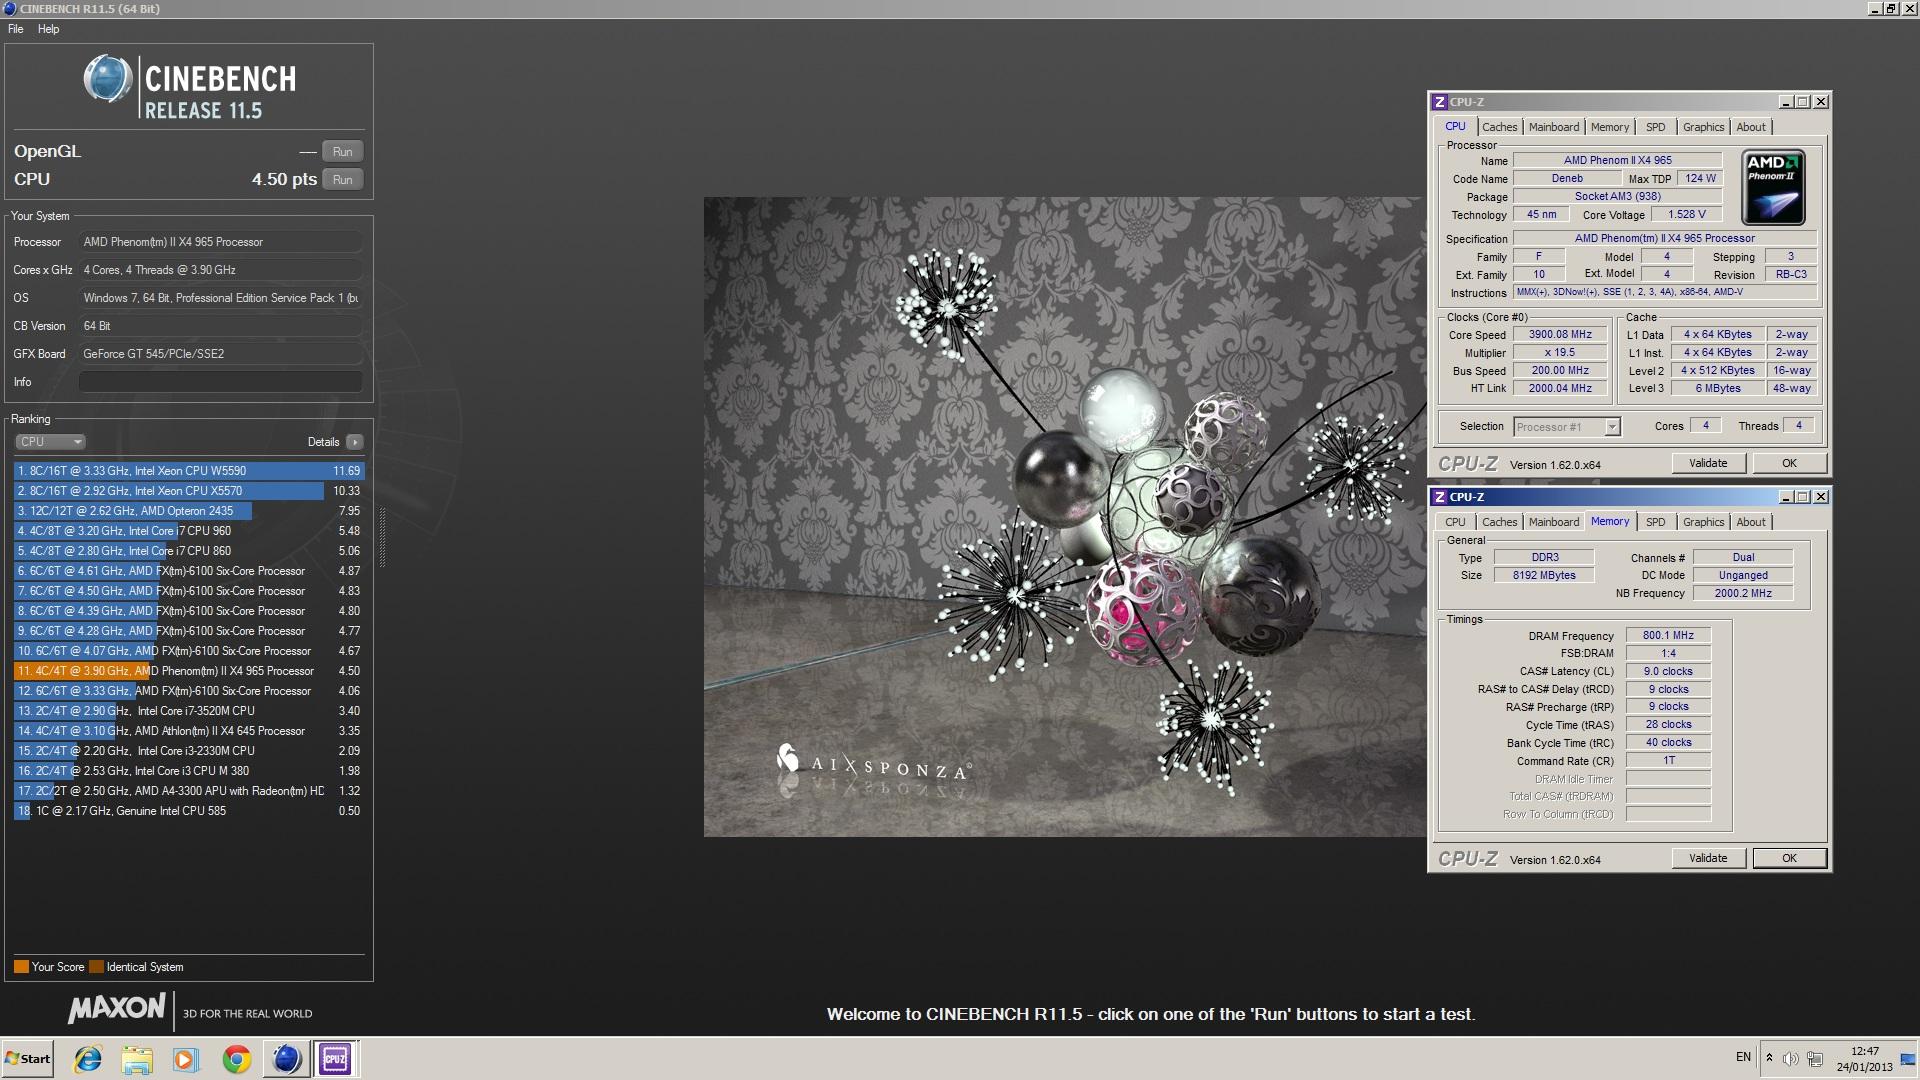Click the network tray icon
Screen dimensions: 1920x1080
coord(1815,1058)
